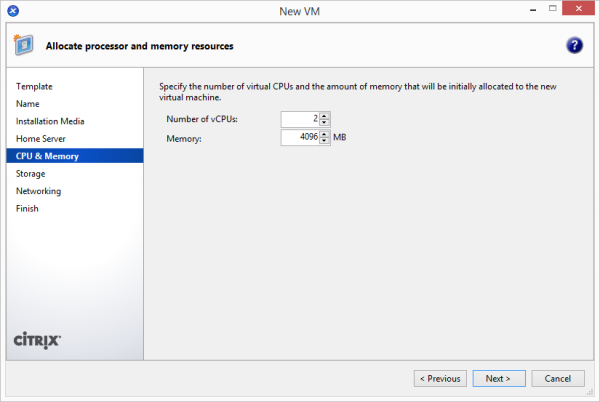Screen dimensions: 600x402
Task: Jump to the Storage step
Action: 30,174
